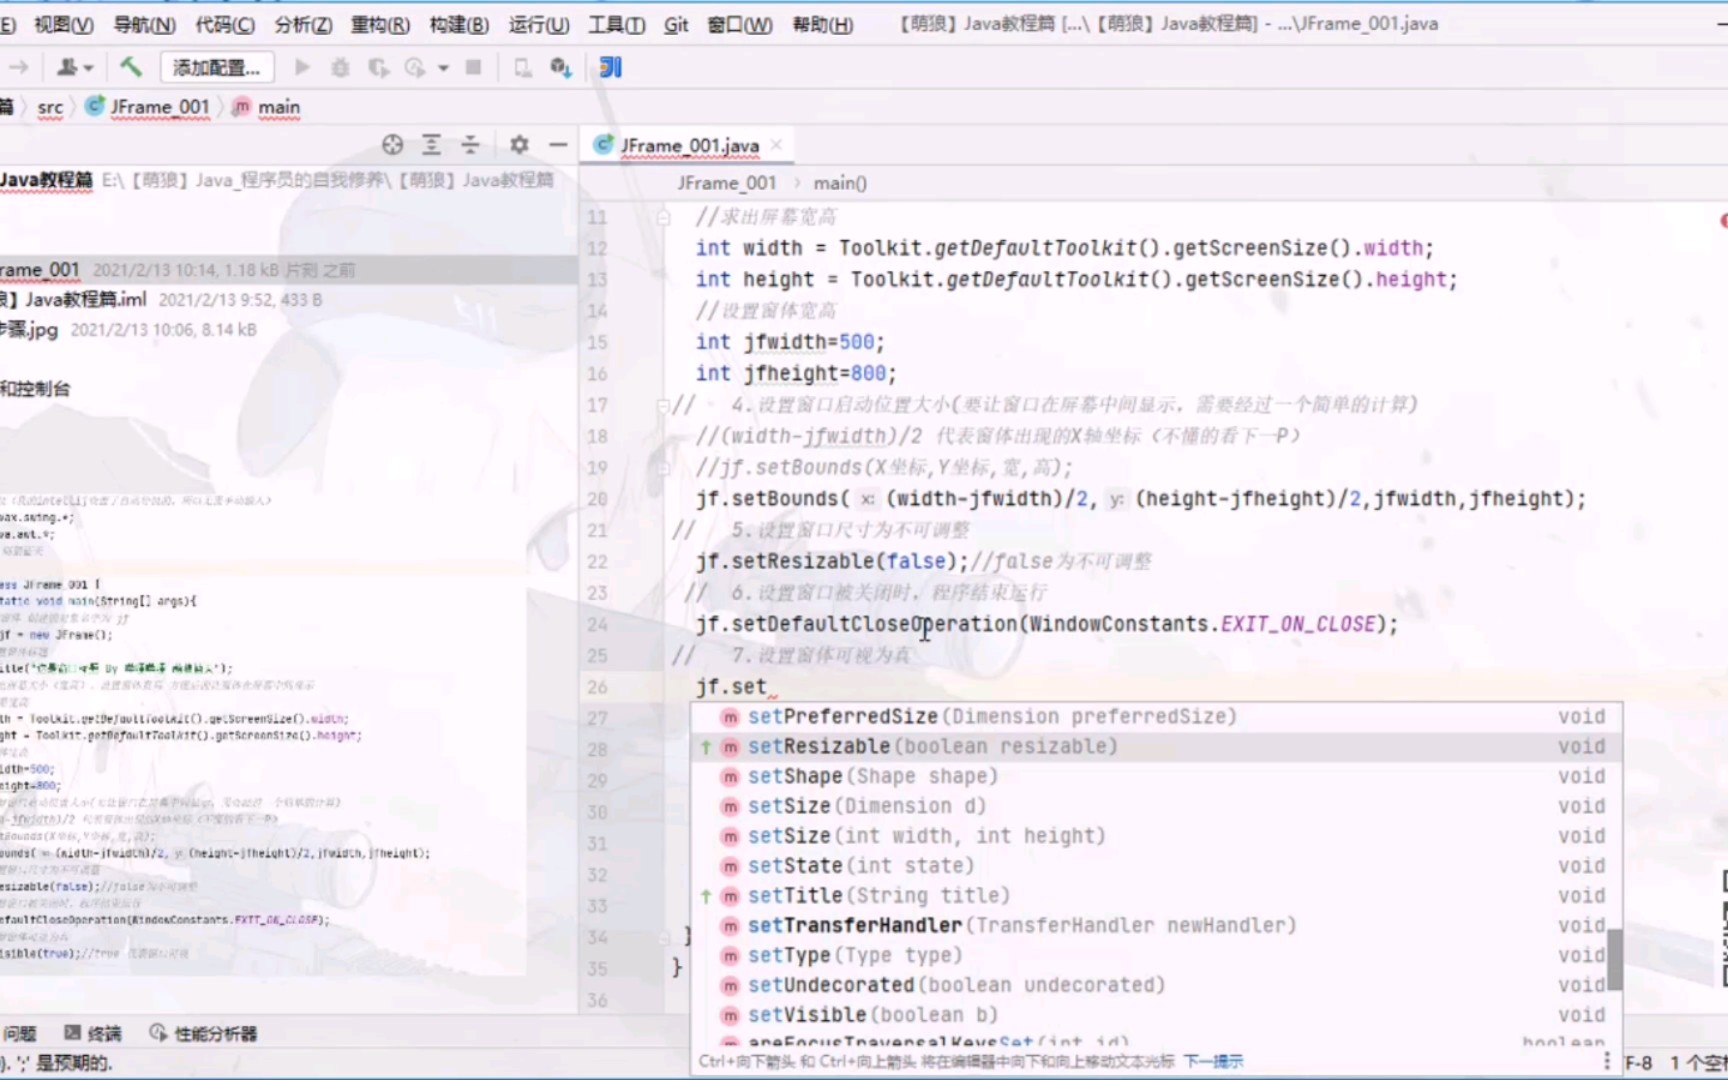This screenshot has width=1728, height=1080.
Task: Click JFrame_001 in the navigation breadcrumb
Action: [x=148, y=107]
